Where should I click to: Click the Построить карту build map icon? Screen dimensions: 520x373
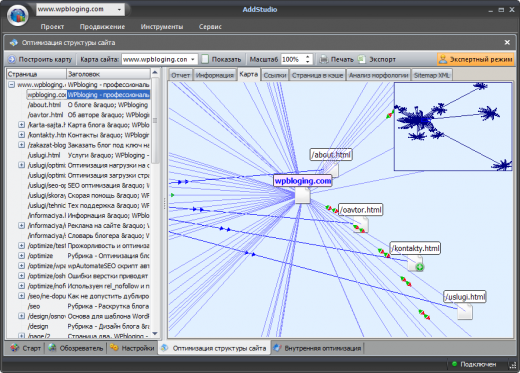point(12,59)
